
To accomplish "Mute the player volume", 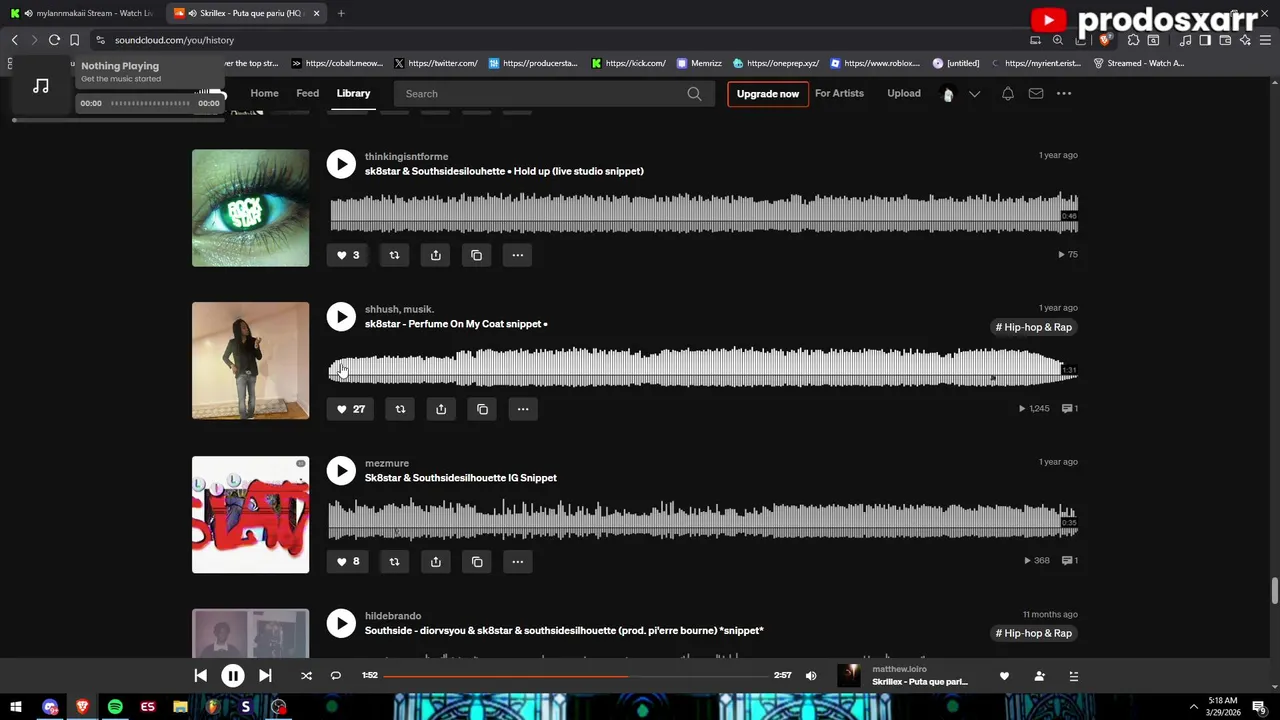I will (811, 676).
